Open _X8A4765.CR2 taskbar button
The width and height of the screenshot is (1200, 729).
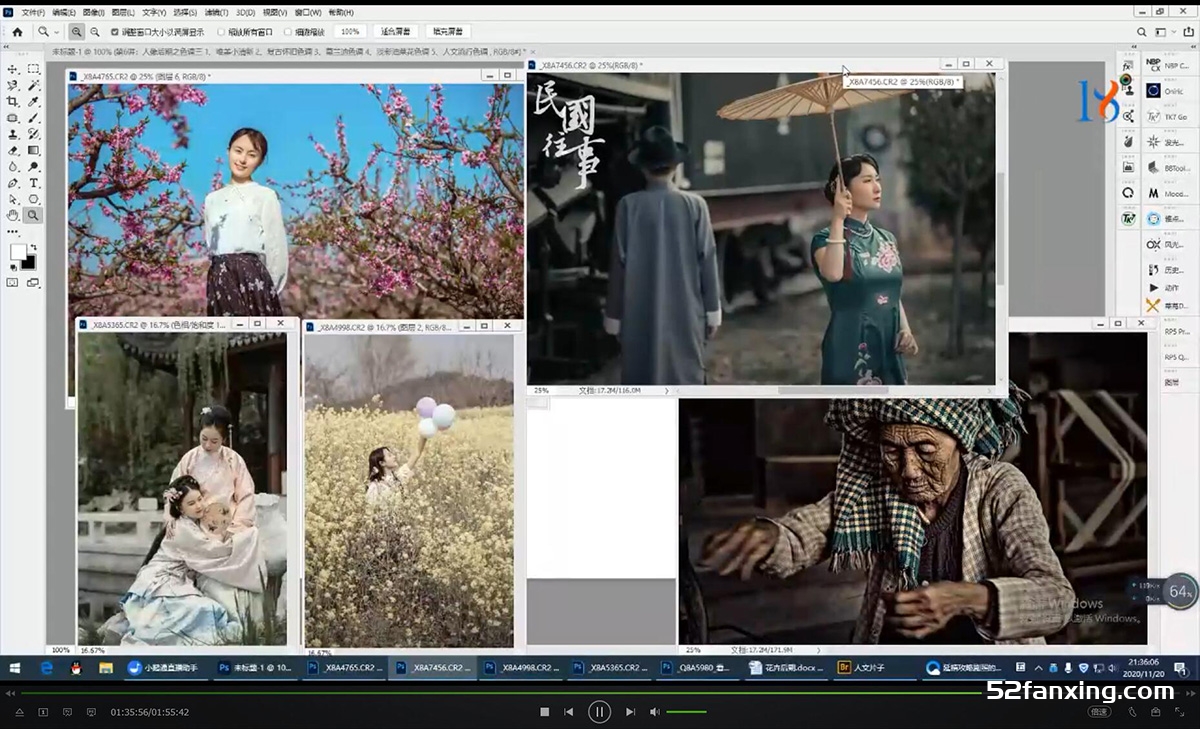343,668
